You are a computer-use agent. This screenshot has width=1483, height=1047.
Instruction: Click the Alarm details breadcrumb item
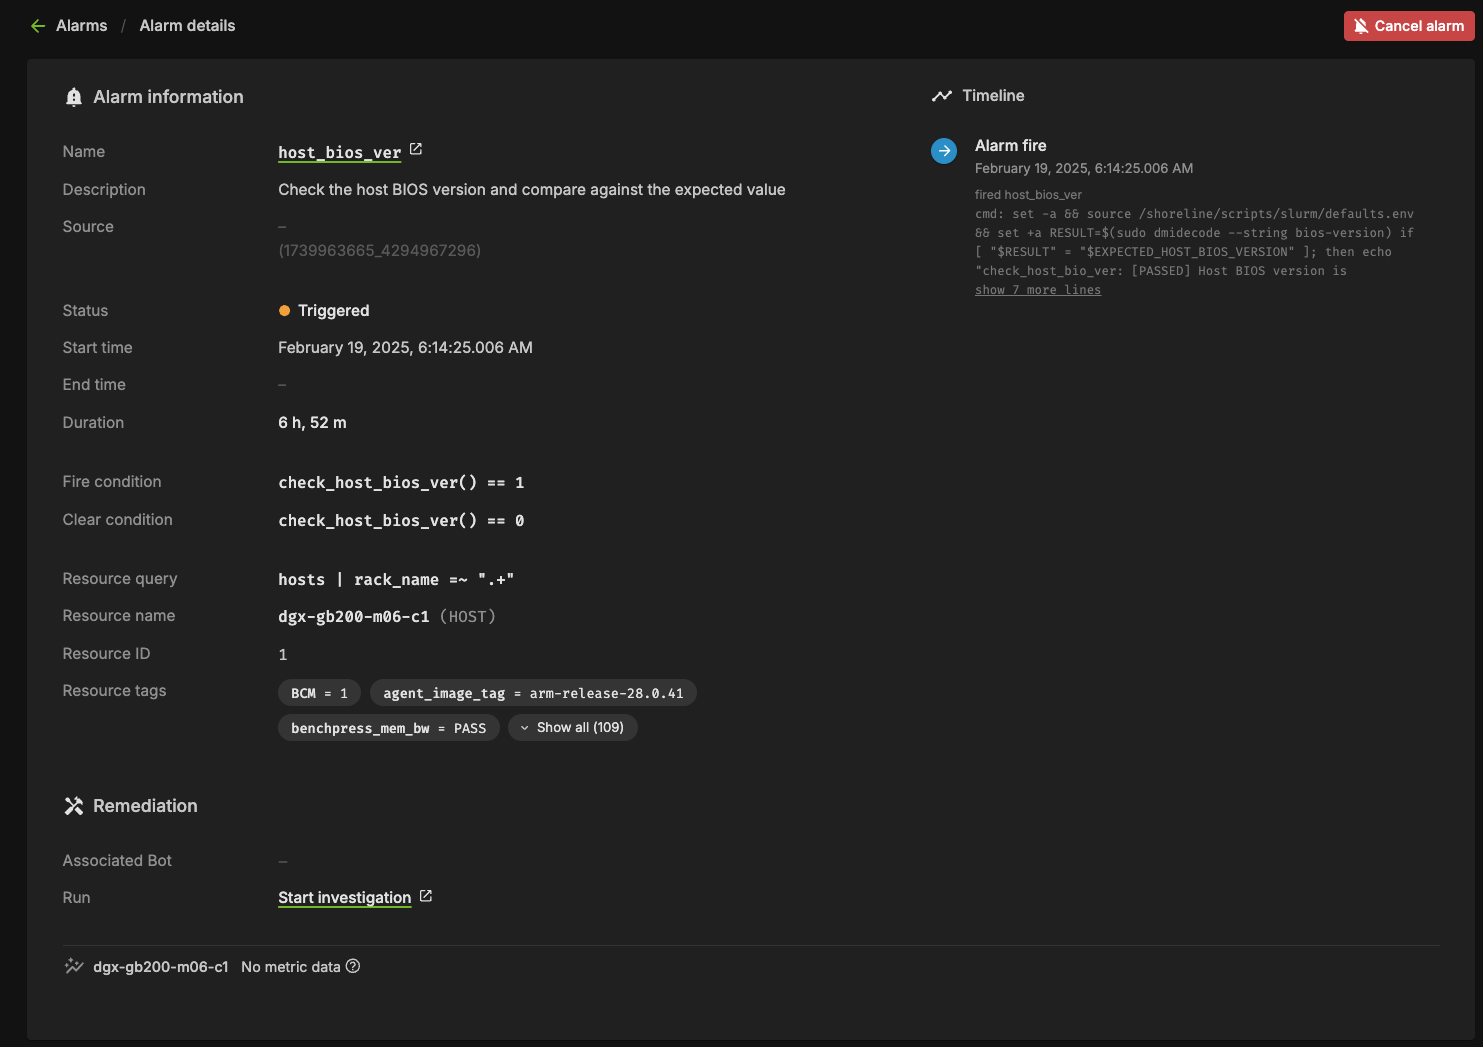coord(187,26)
